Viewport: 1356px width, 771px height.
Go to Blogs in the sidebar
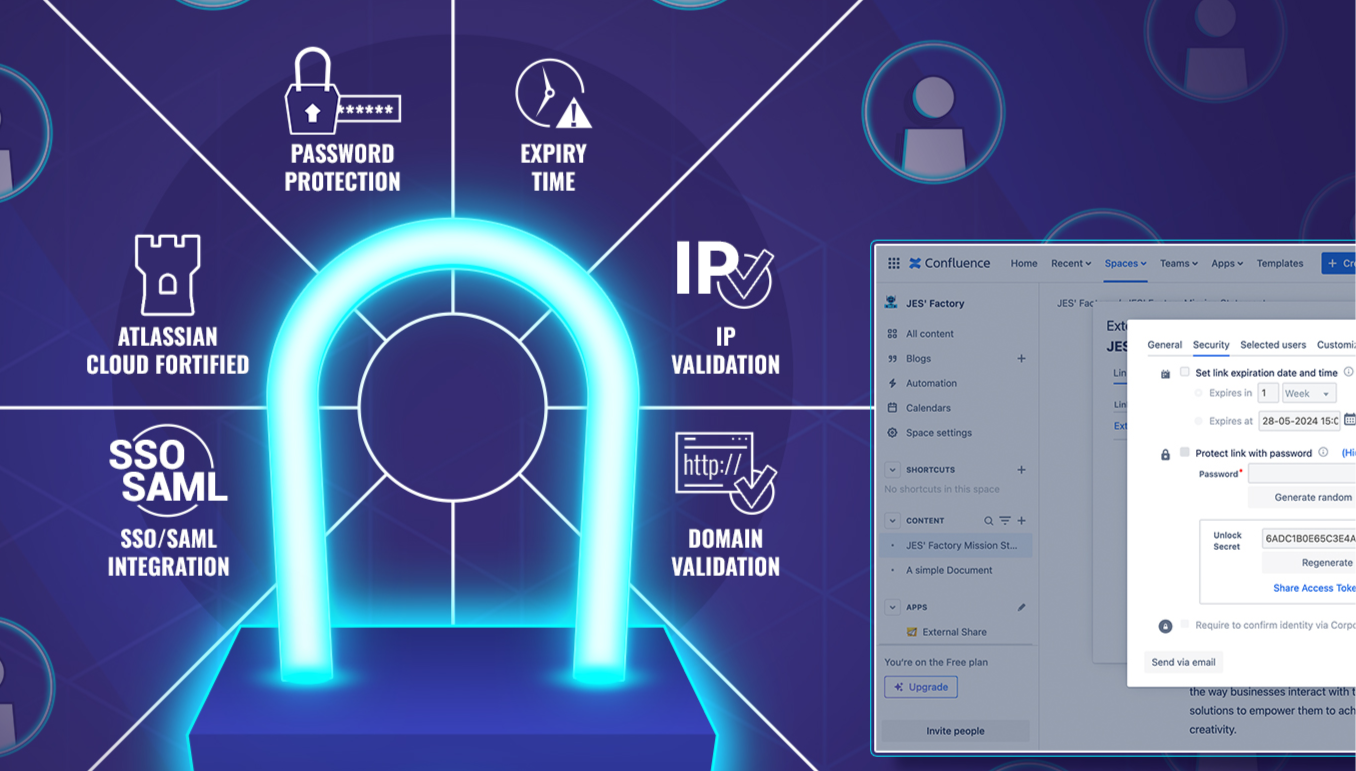[x=918, y=358]
